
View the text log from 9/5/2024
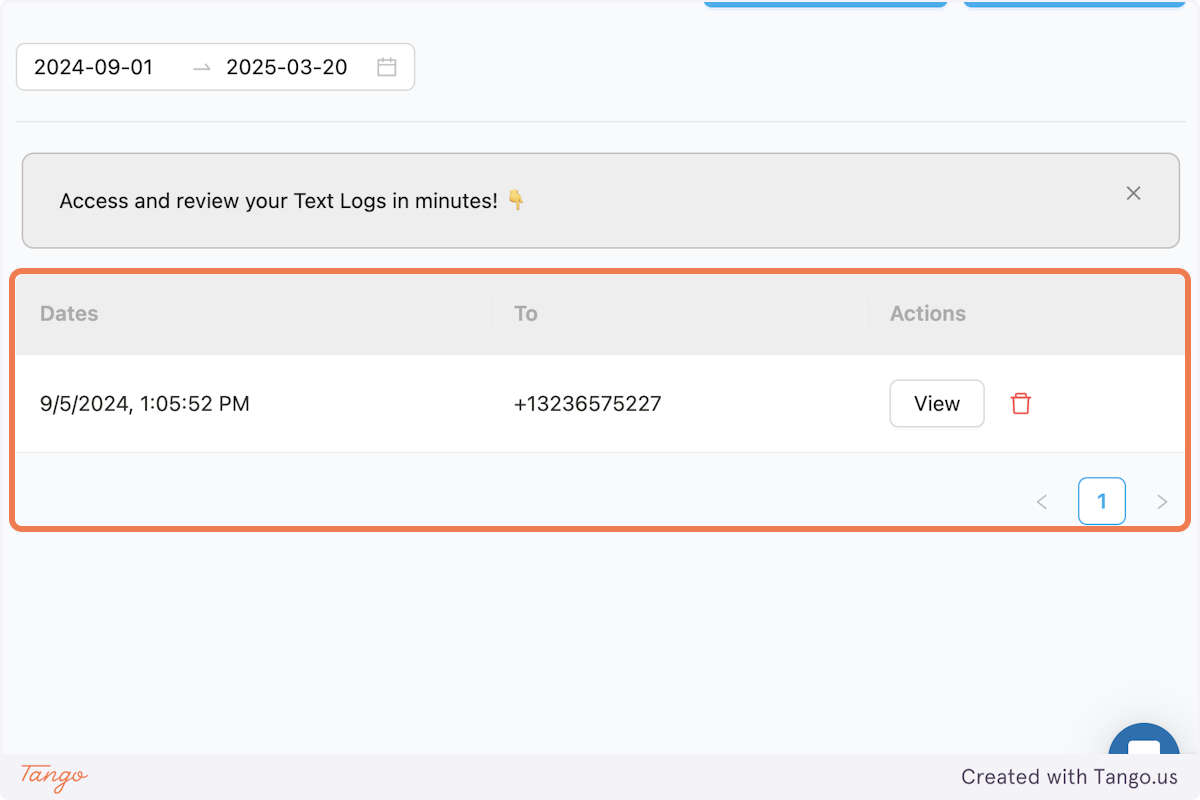click(x=936, y=403)
